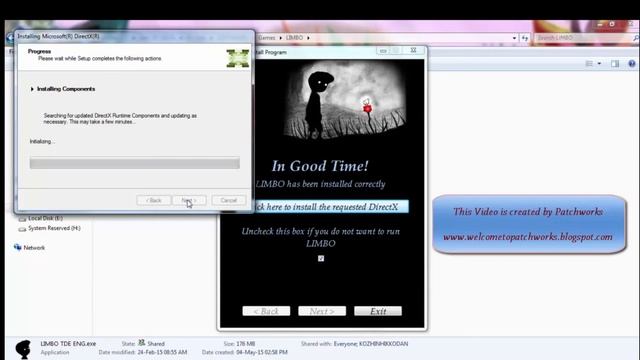The width and height of the screenshot is (640, 360).
Task: Select Network in Explorer sidebar
Action: click(x=34, y=248)
